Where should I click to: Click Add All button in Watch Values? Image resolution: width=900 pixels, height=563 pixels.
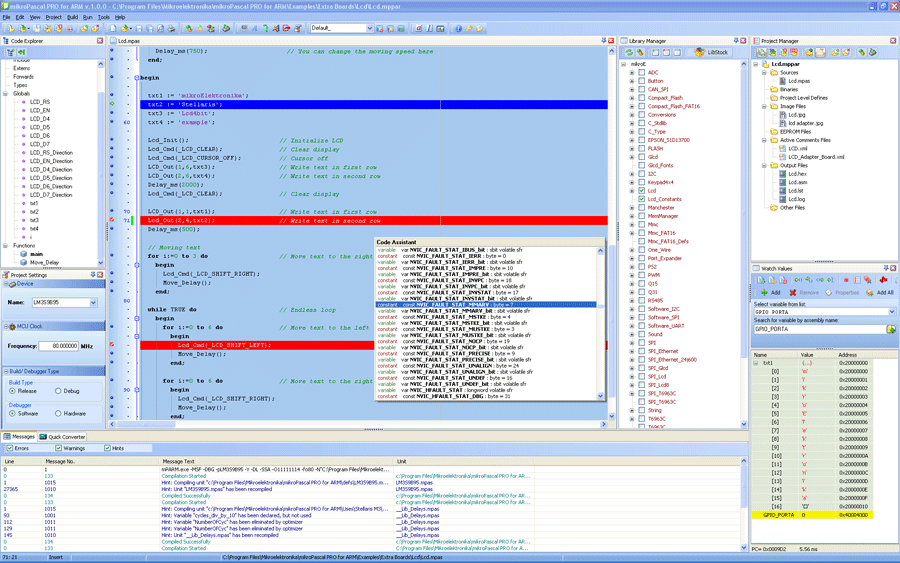click(882, 293)
